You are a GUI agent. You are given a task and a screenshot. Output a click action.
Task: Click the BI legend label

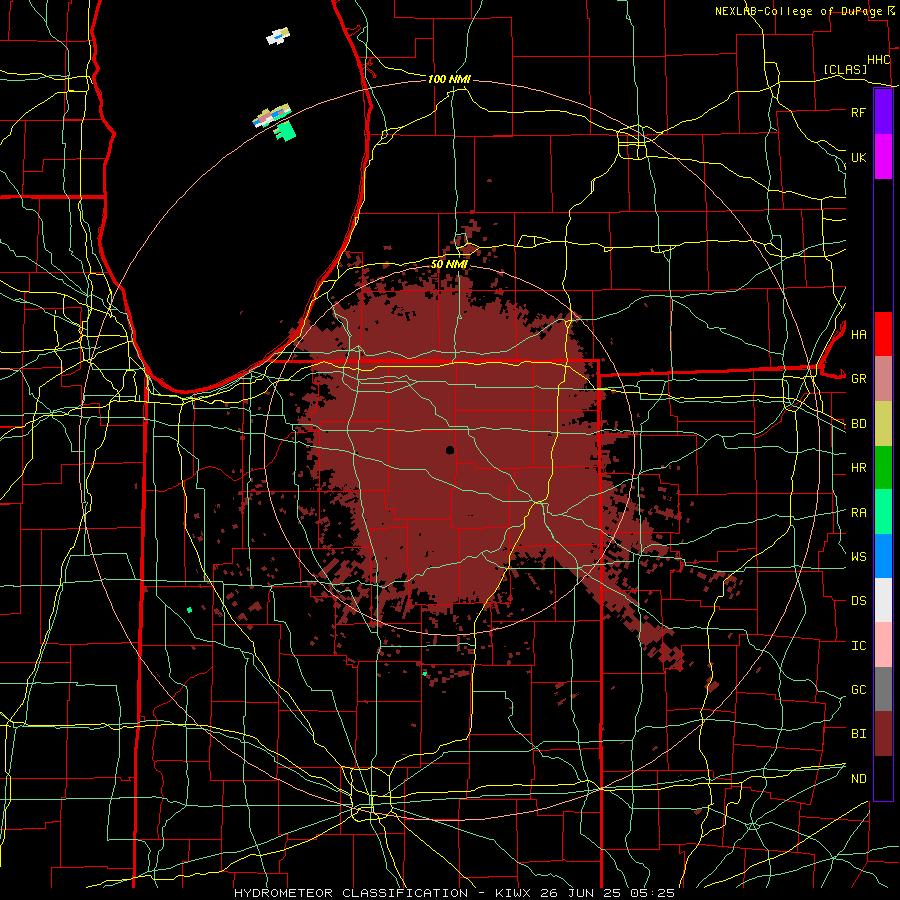click(x=858, y=734)
